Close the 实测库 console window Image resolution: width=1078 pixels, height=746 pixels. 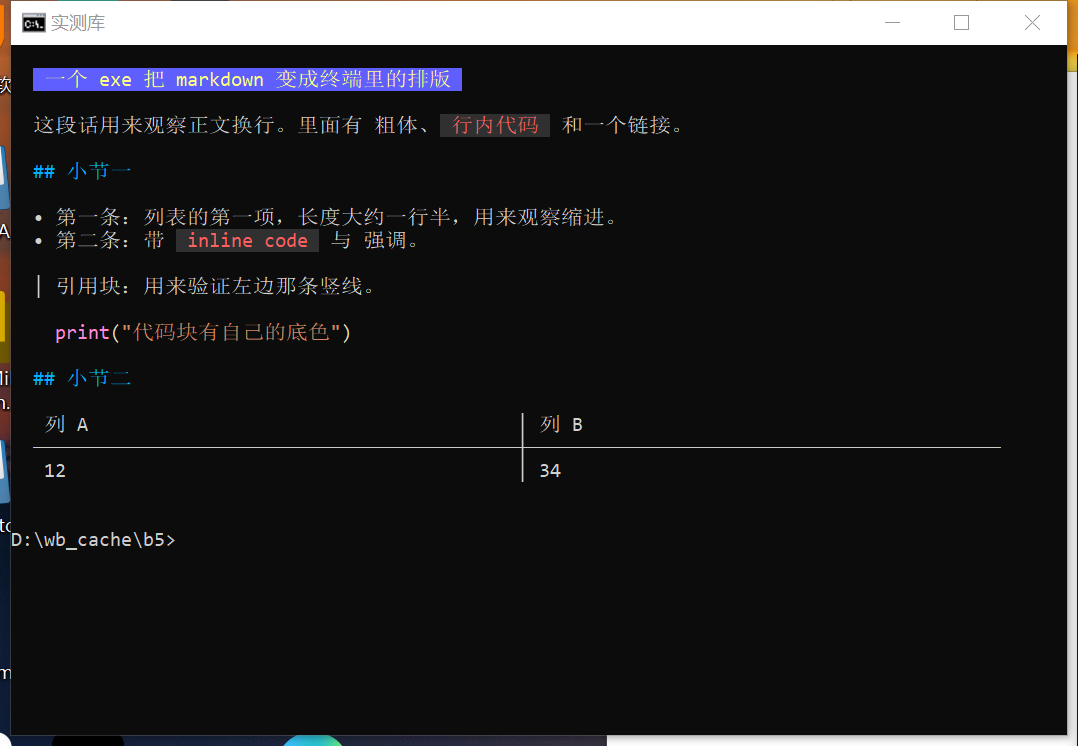(x=1032, y=23)
